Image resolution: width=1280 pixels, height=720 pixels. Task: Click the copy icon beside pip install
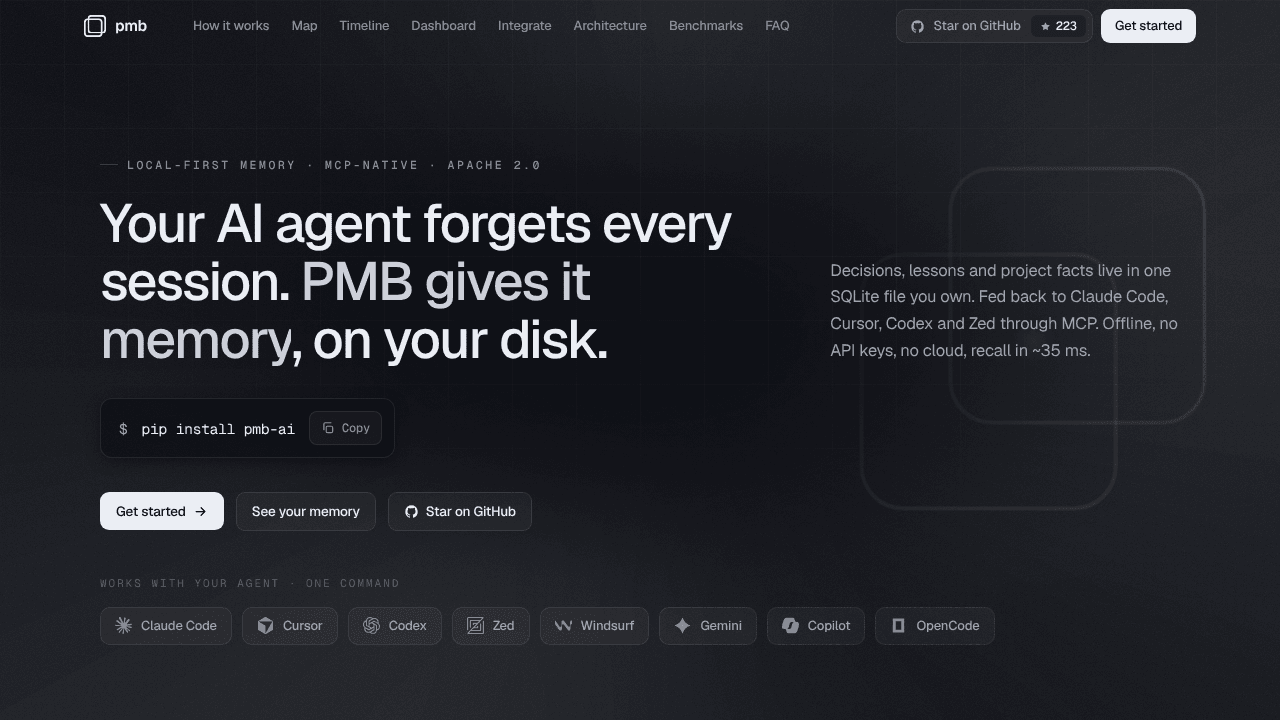click(x=328, y=428)
